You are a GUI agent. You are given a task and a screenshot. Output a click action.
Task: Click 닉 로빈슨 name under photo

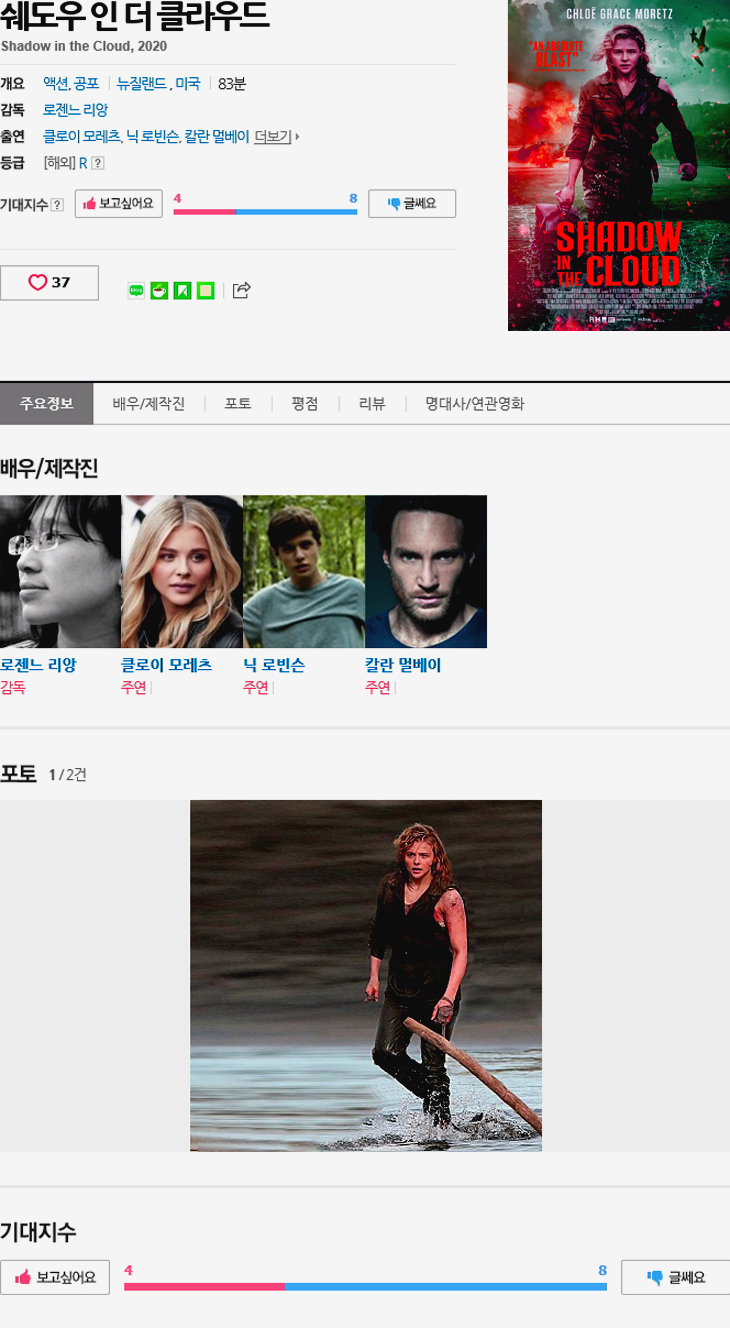[274, 665]
